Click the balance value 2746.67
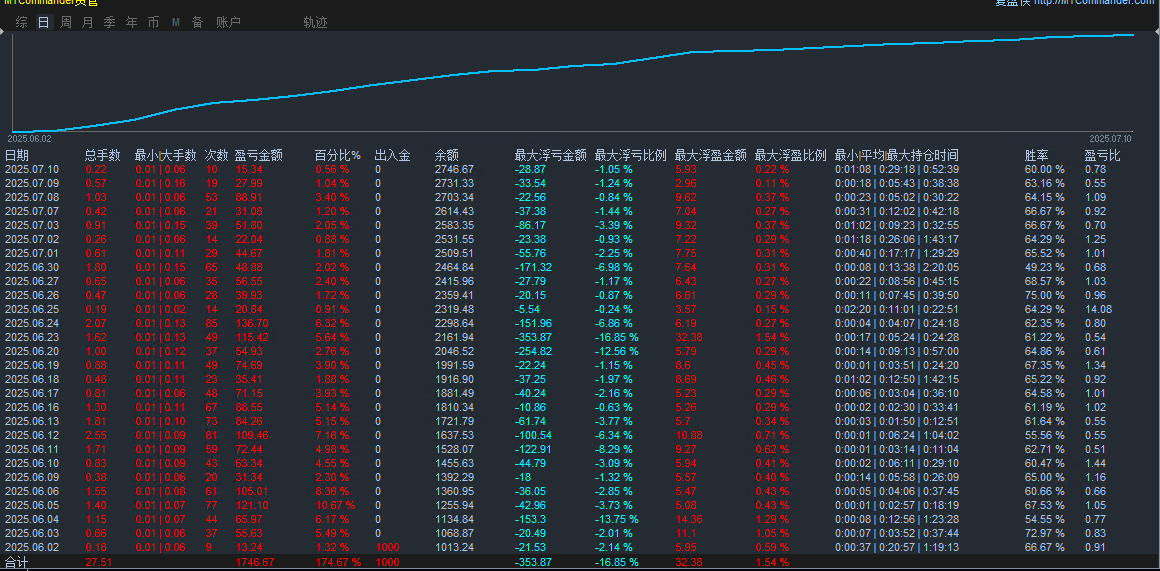1160x571 pixels. point(454,169)
